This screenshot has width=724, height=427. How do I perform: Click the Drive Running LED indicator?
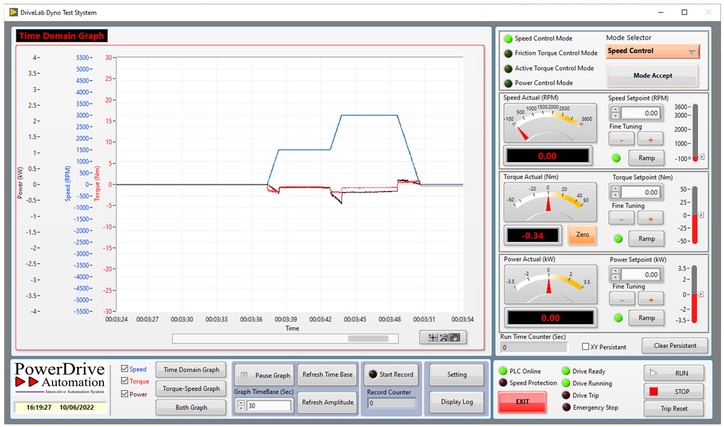[566, 383]
